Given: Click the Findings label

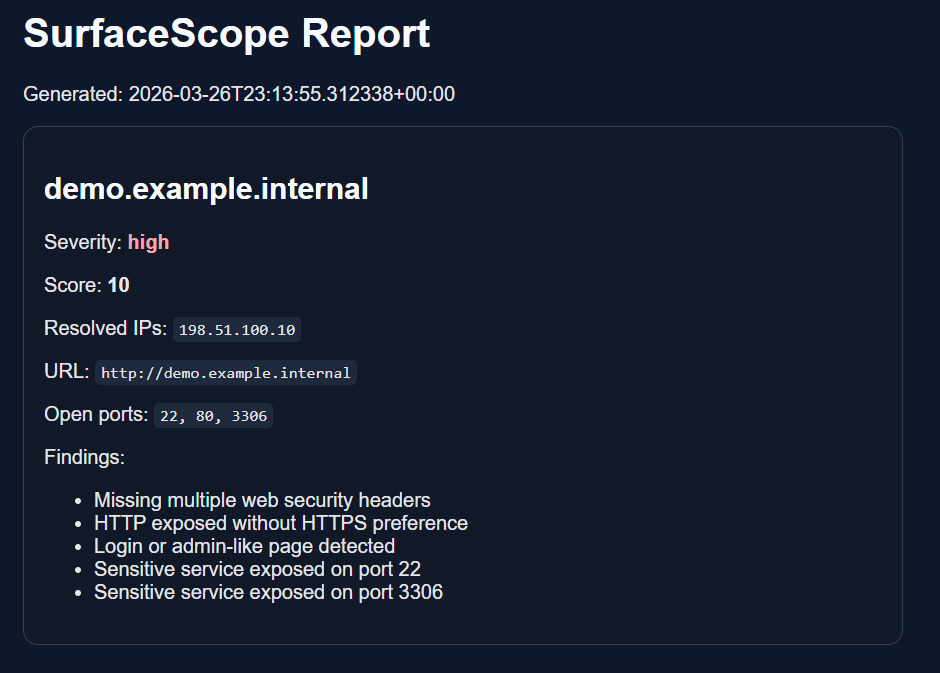Looking at the screenshot, I should pyautogui.click(x=84, y=457).
